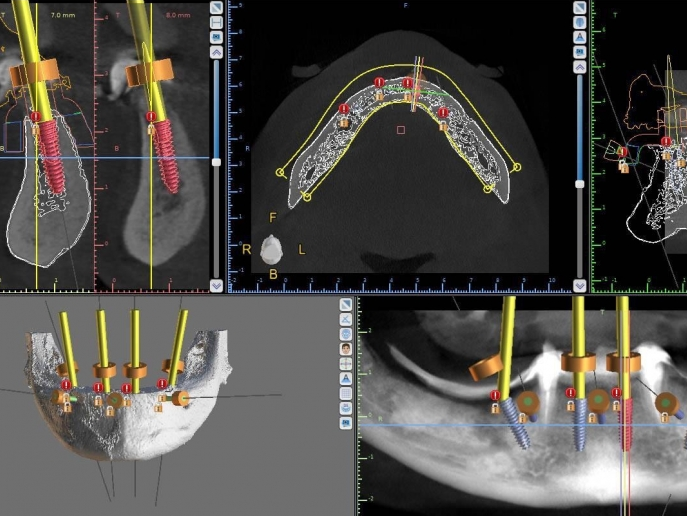Click the top maximize-view icon in 3D toolbar

pyautogui.click(x=345, y=305)
